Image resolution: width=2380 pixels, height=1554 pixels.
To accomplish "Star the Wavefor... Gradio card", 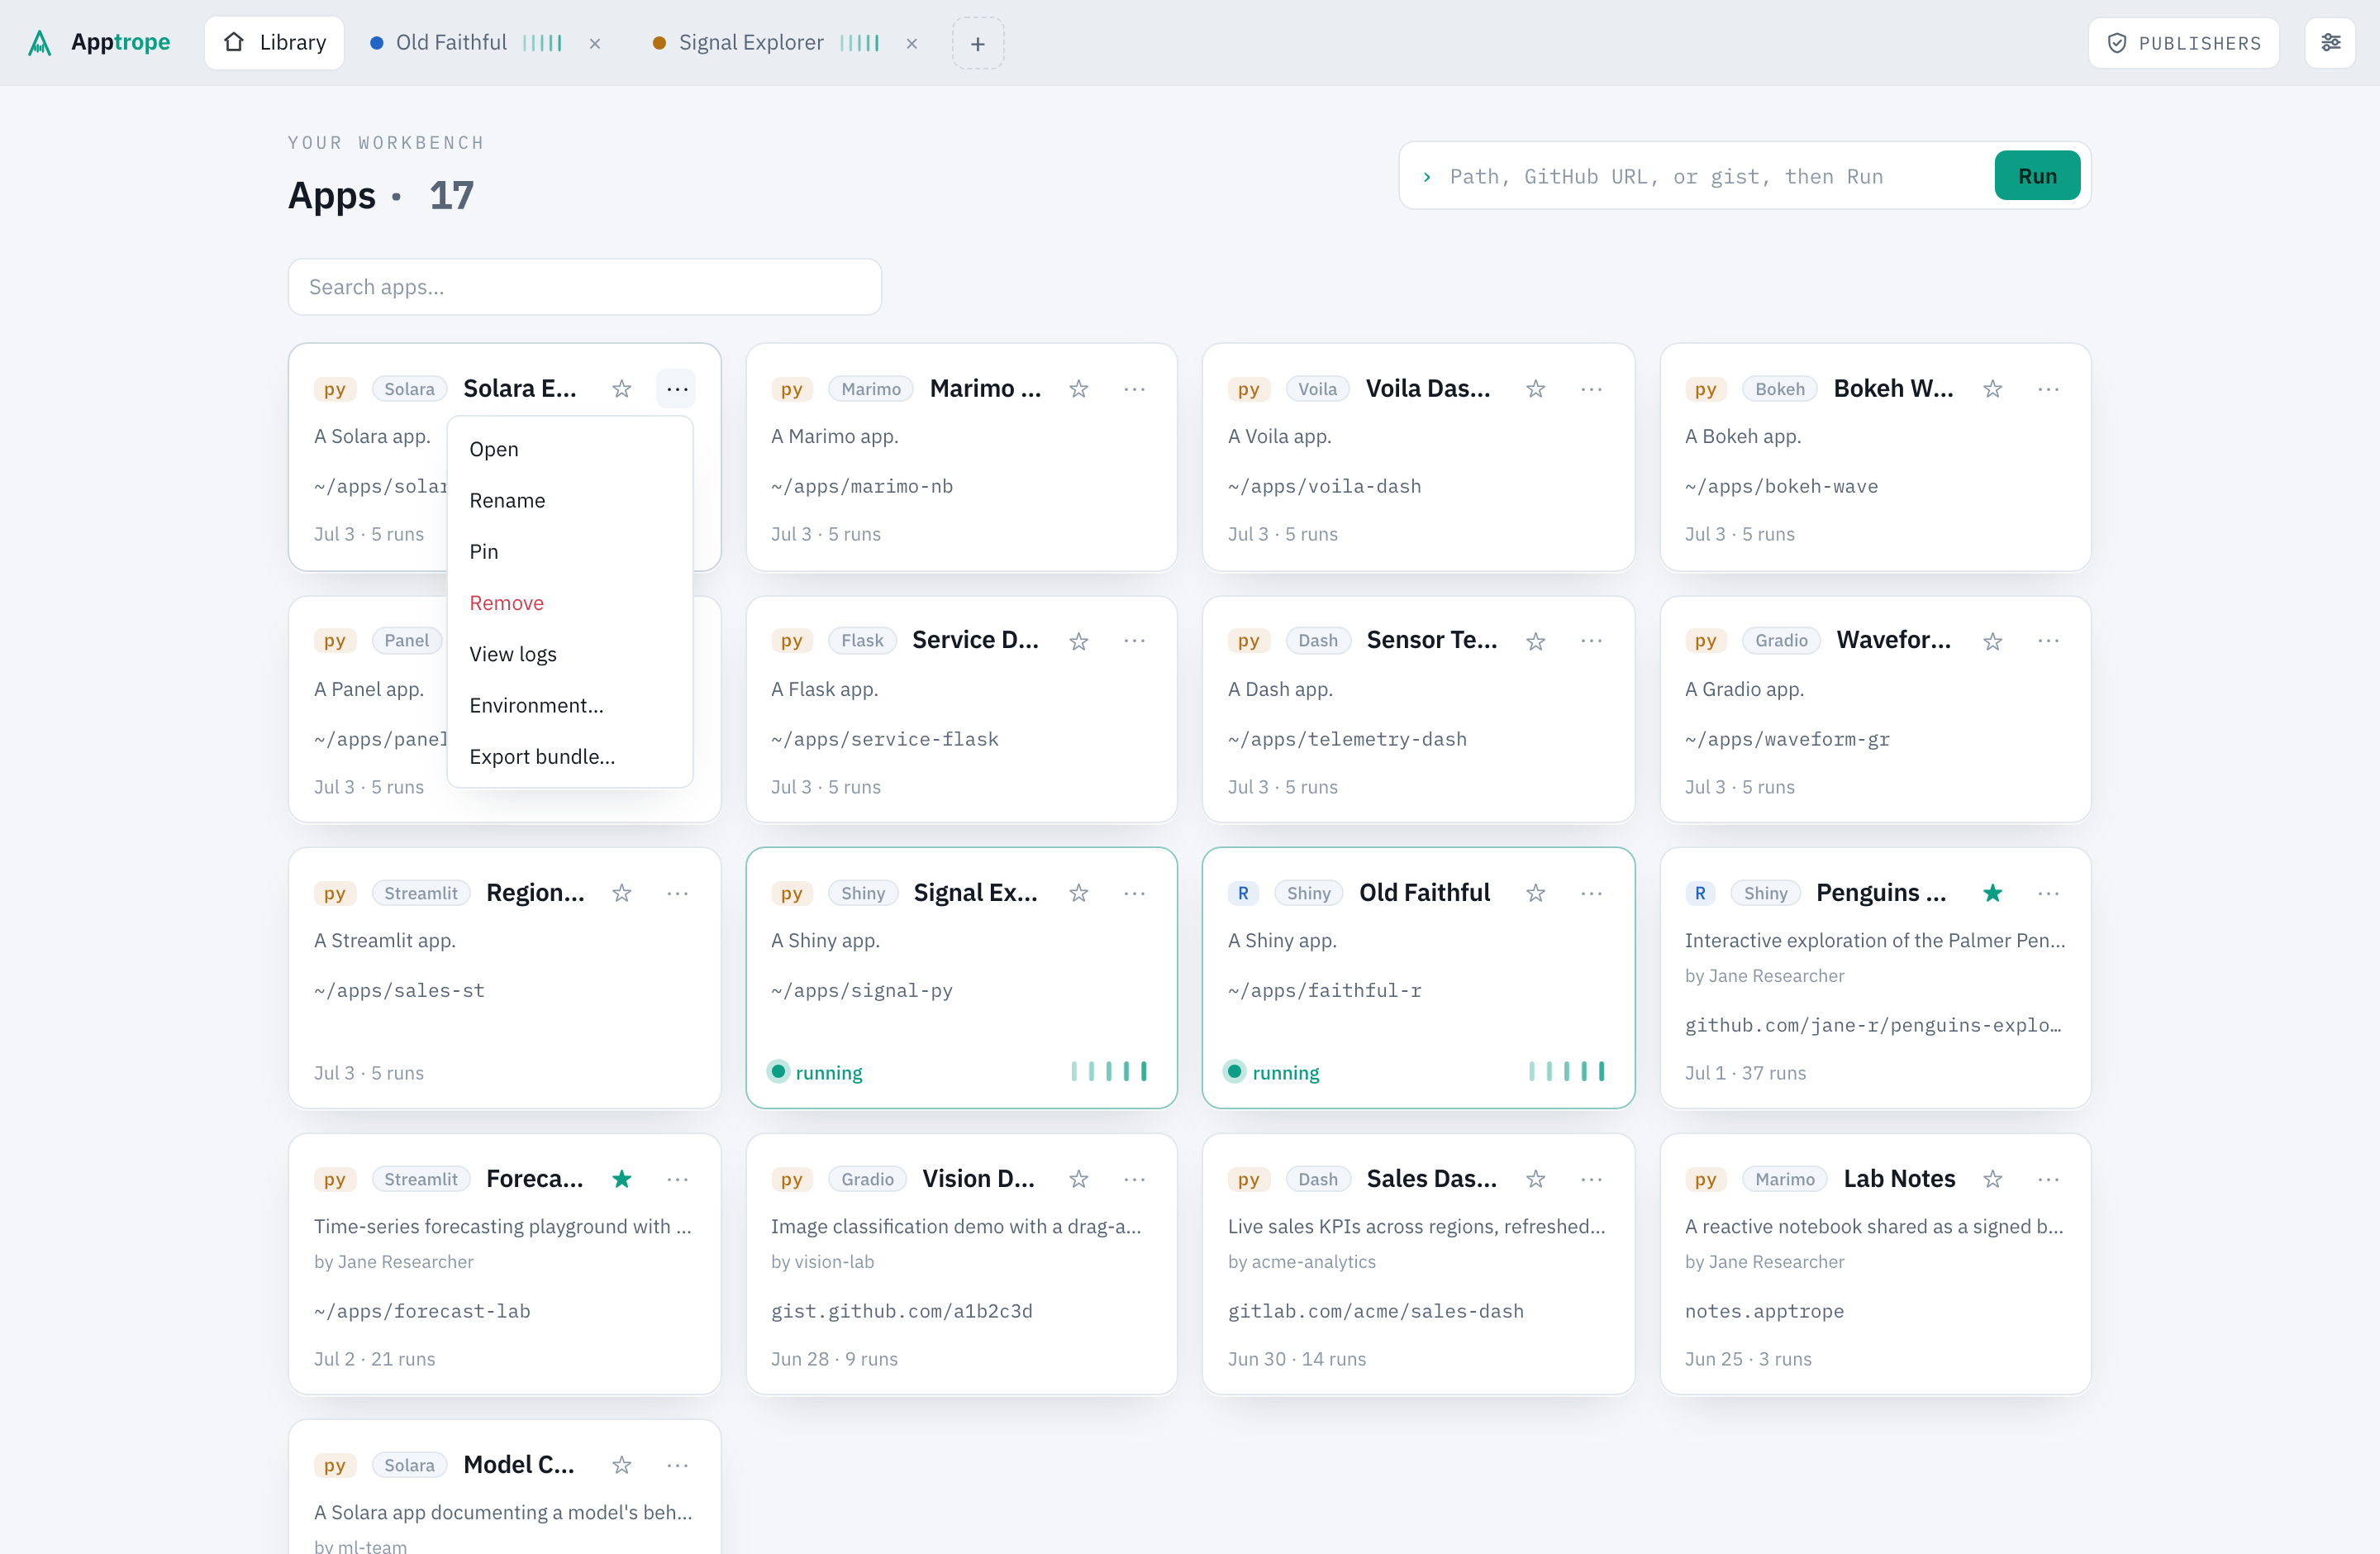I will pos(1992,640).
